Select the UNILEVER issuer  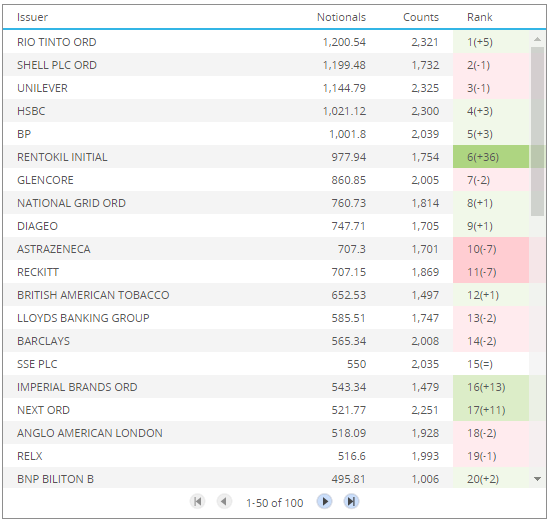point(42,88)
